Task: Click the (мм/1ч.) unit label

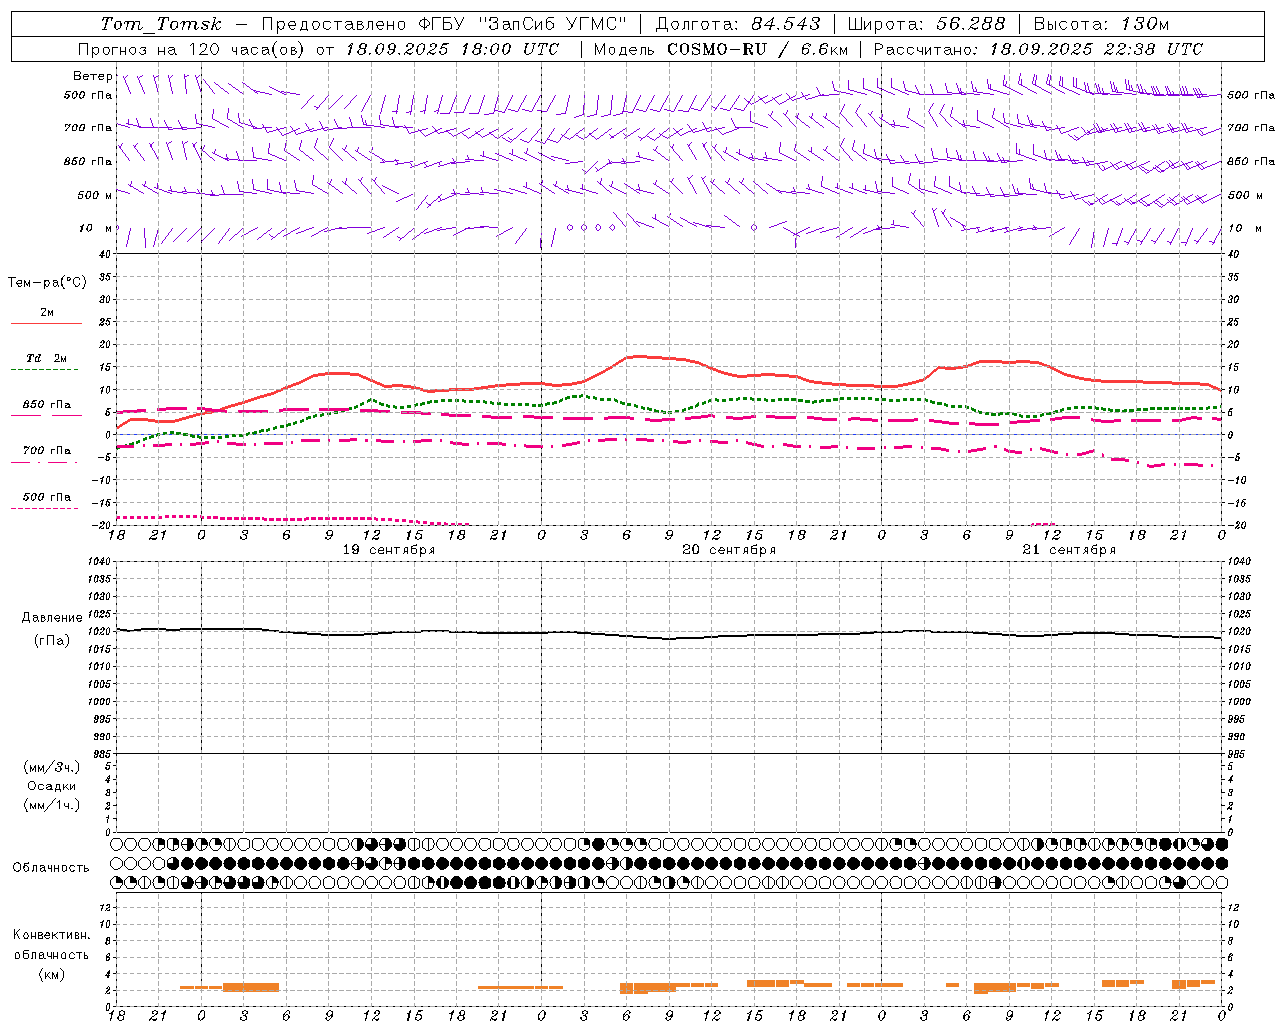Action: click(x=52, y=805)
